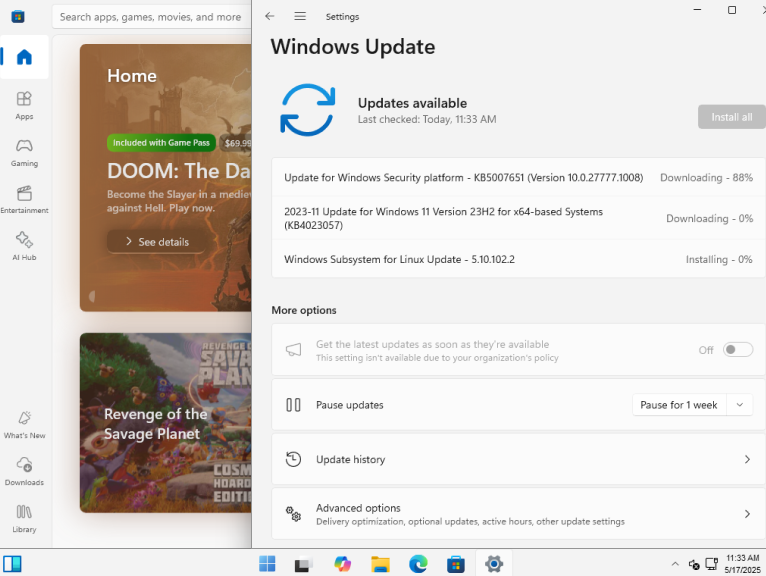Open AI Hub in Store sidebar

24,246
